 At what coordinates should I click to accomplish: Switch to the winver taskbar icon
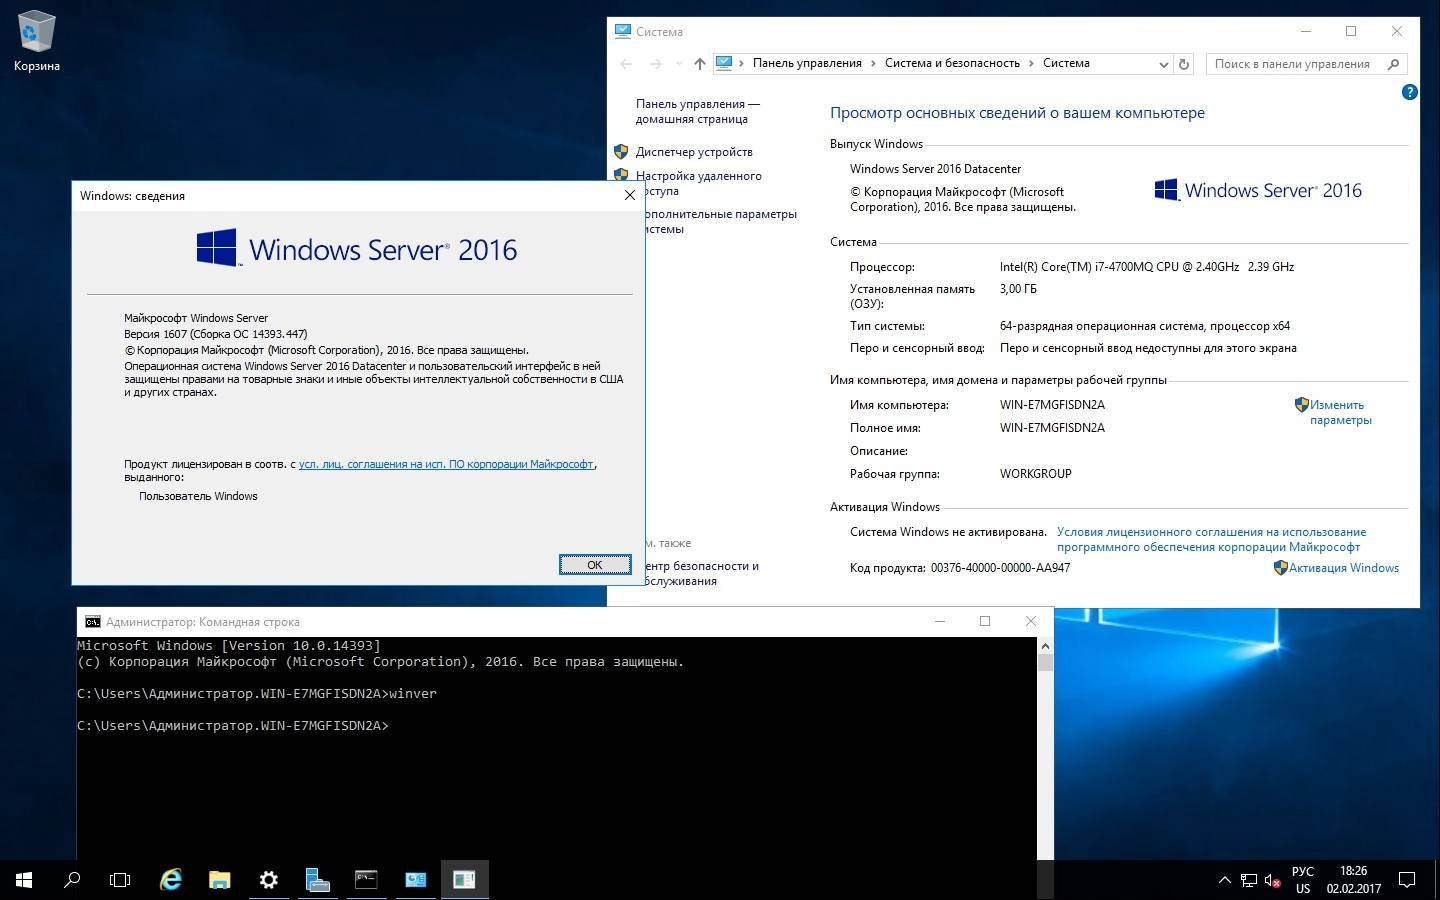(464, 880)
